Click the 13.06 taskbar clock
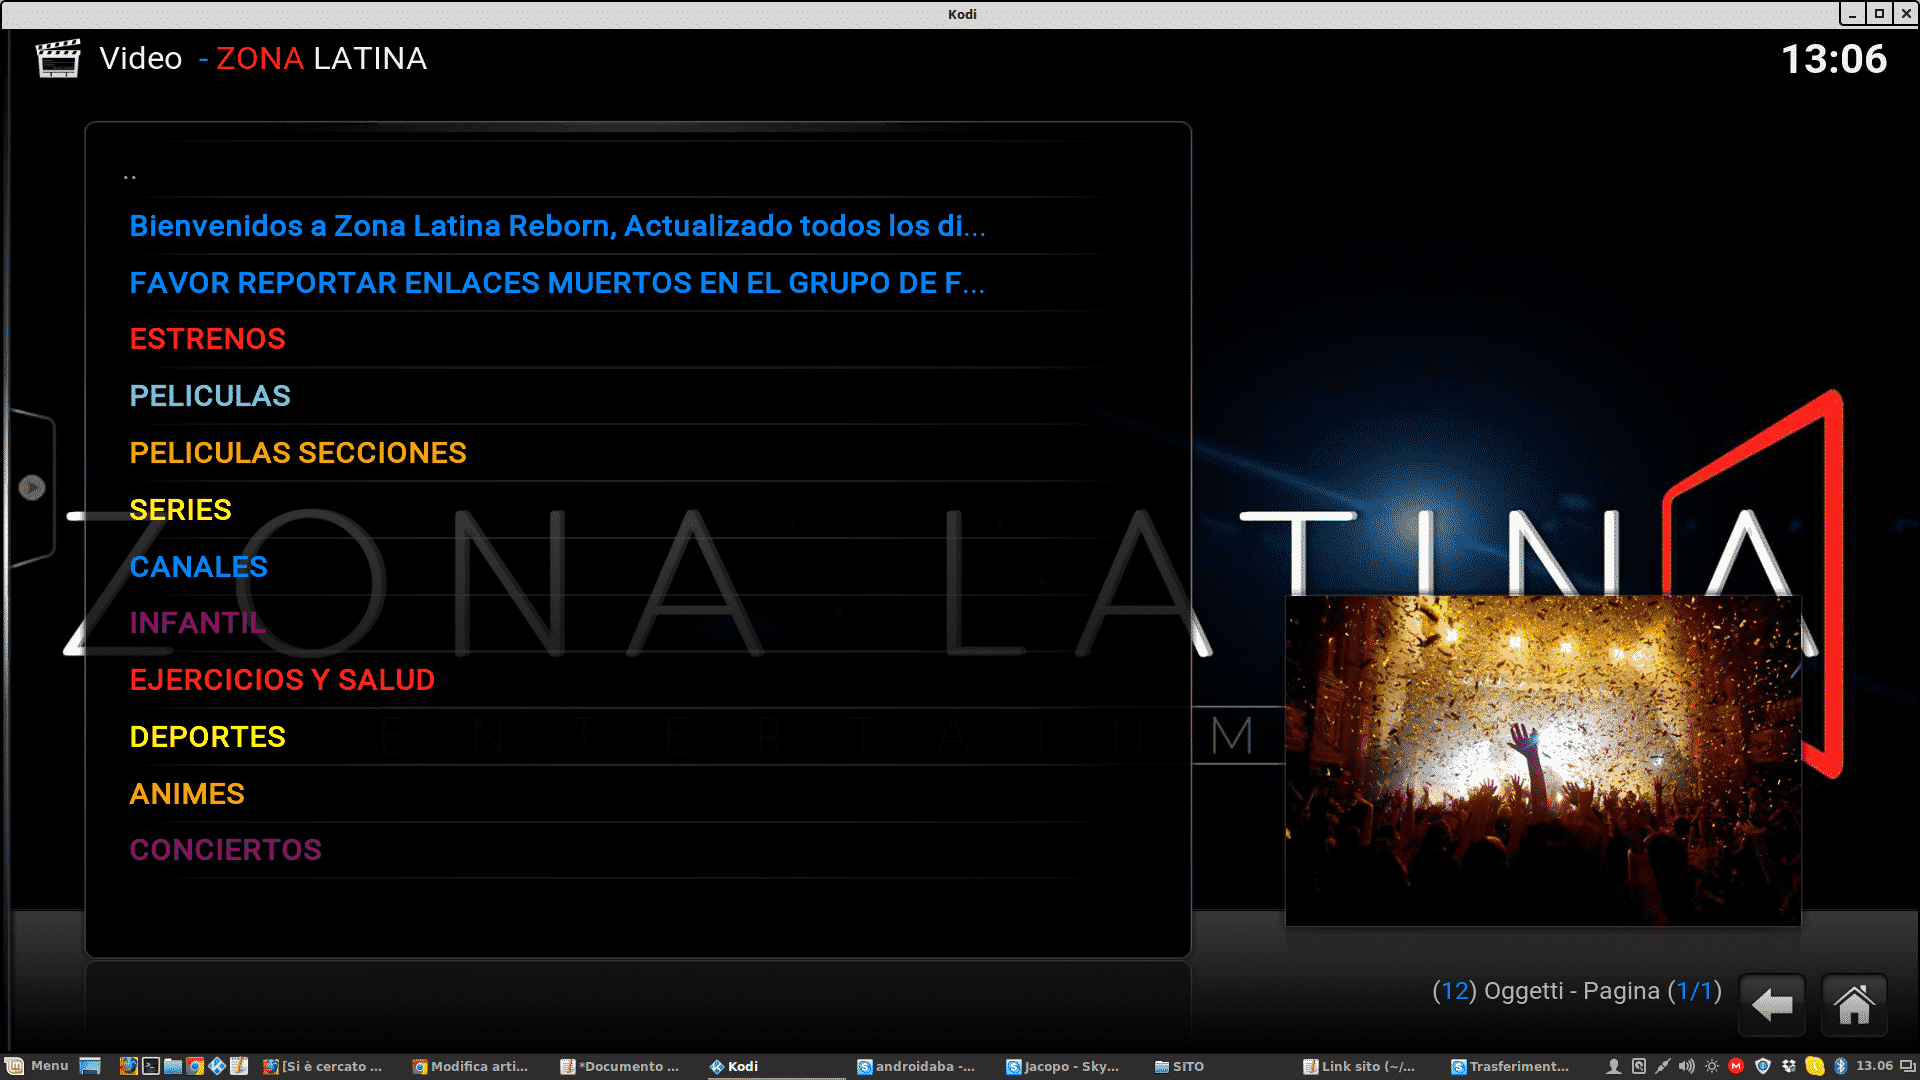This screenshot has width=1920, height=1080. click(x=1874, y=1066)
